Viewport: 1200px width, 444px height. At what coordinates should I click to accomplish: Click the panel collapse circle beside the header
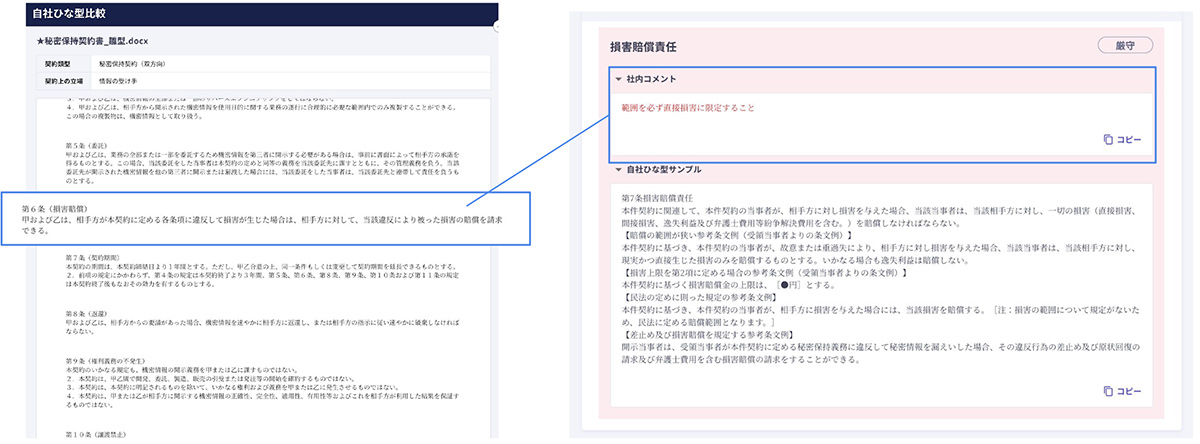click(x=497, y=29)
